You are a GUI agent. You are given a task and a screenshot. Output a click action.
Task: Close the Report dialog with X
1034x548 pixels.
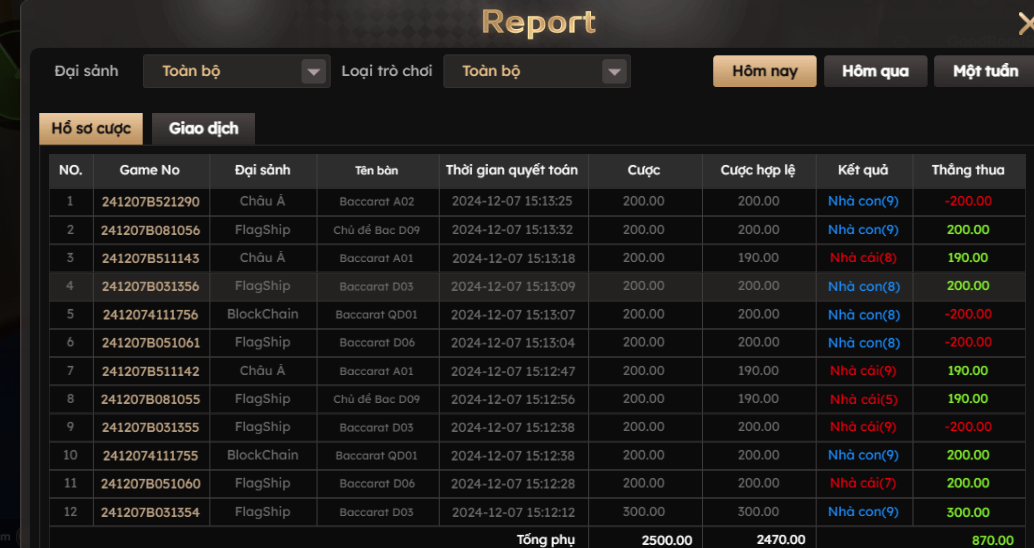click(x=1025, y=25)
